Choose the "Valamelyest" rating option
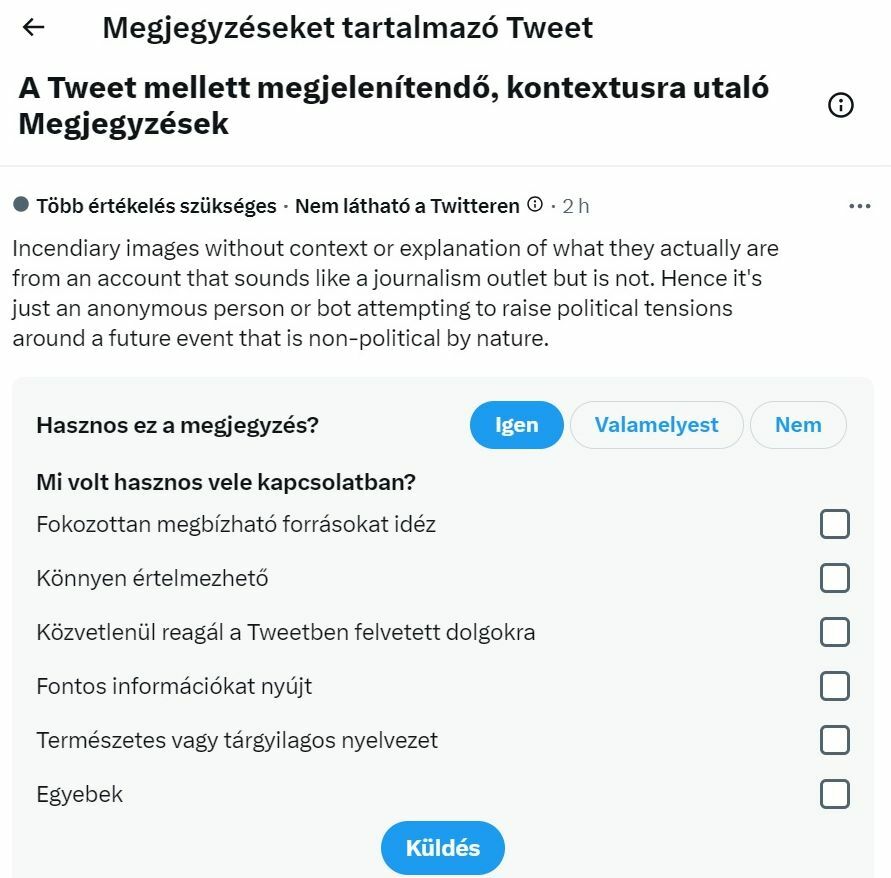The height and width of the screenshot is (878, 891). [x=656, y=425]
